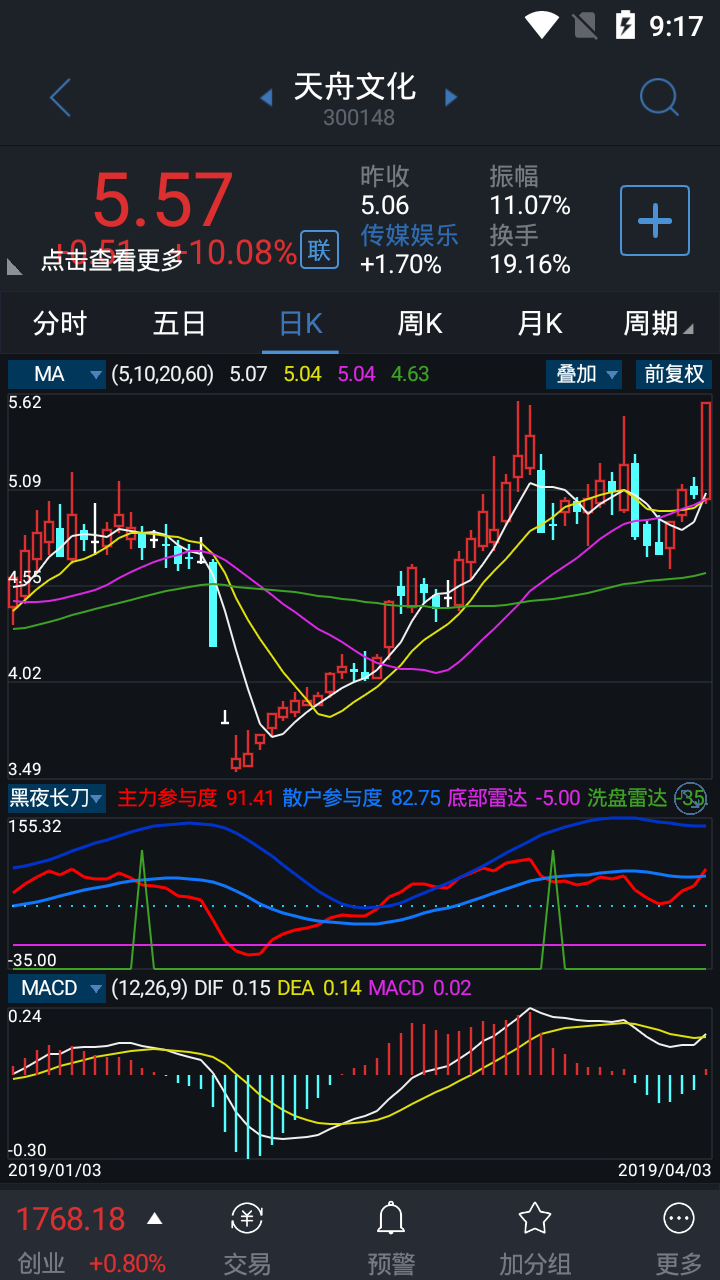The image size is (720, 1280).
Task: Go to next stock arrow
Action: 451,97
